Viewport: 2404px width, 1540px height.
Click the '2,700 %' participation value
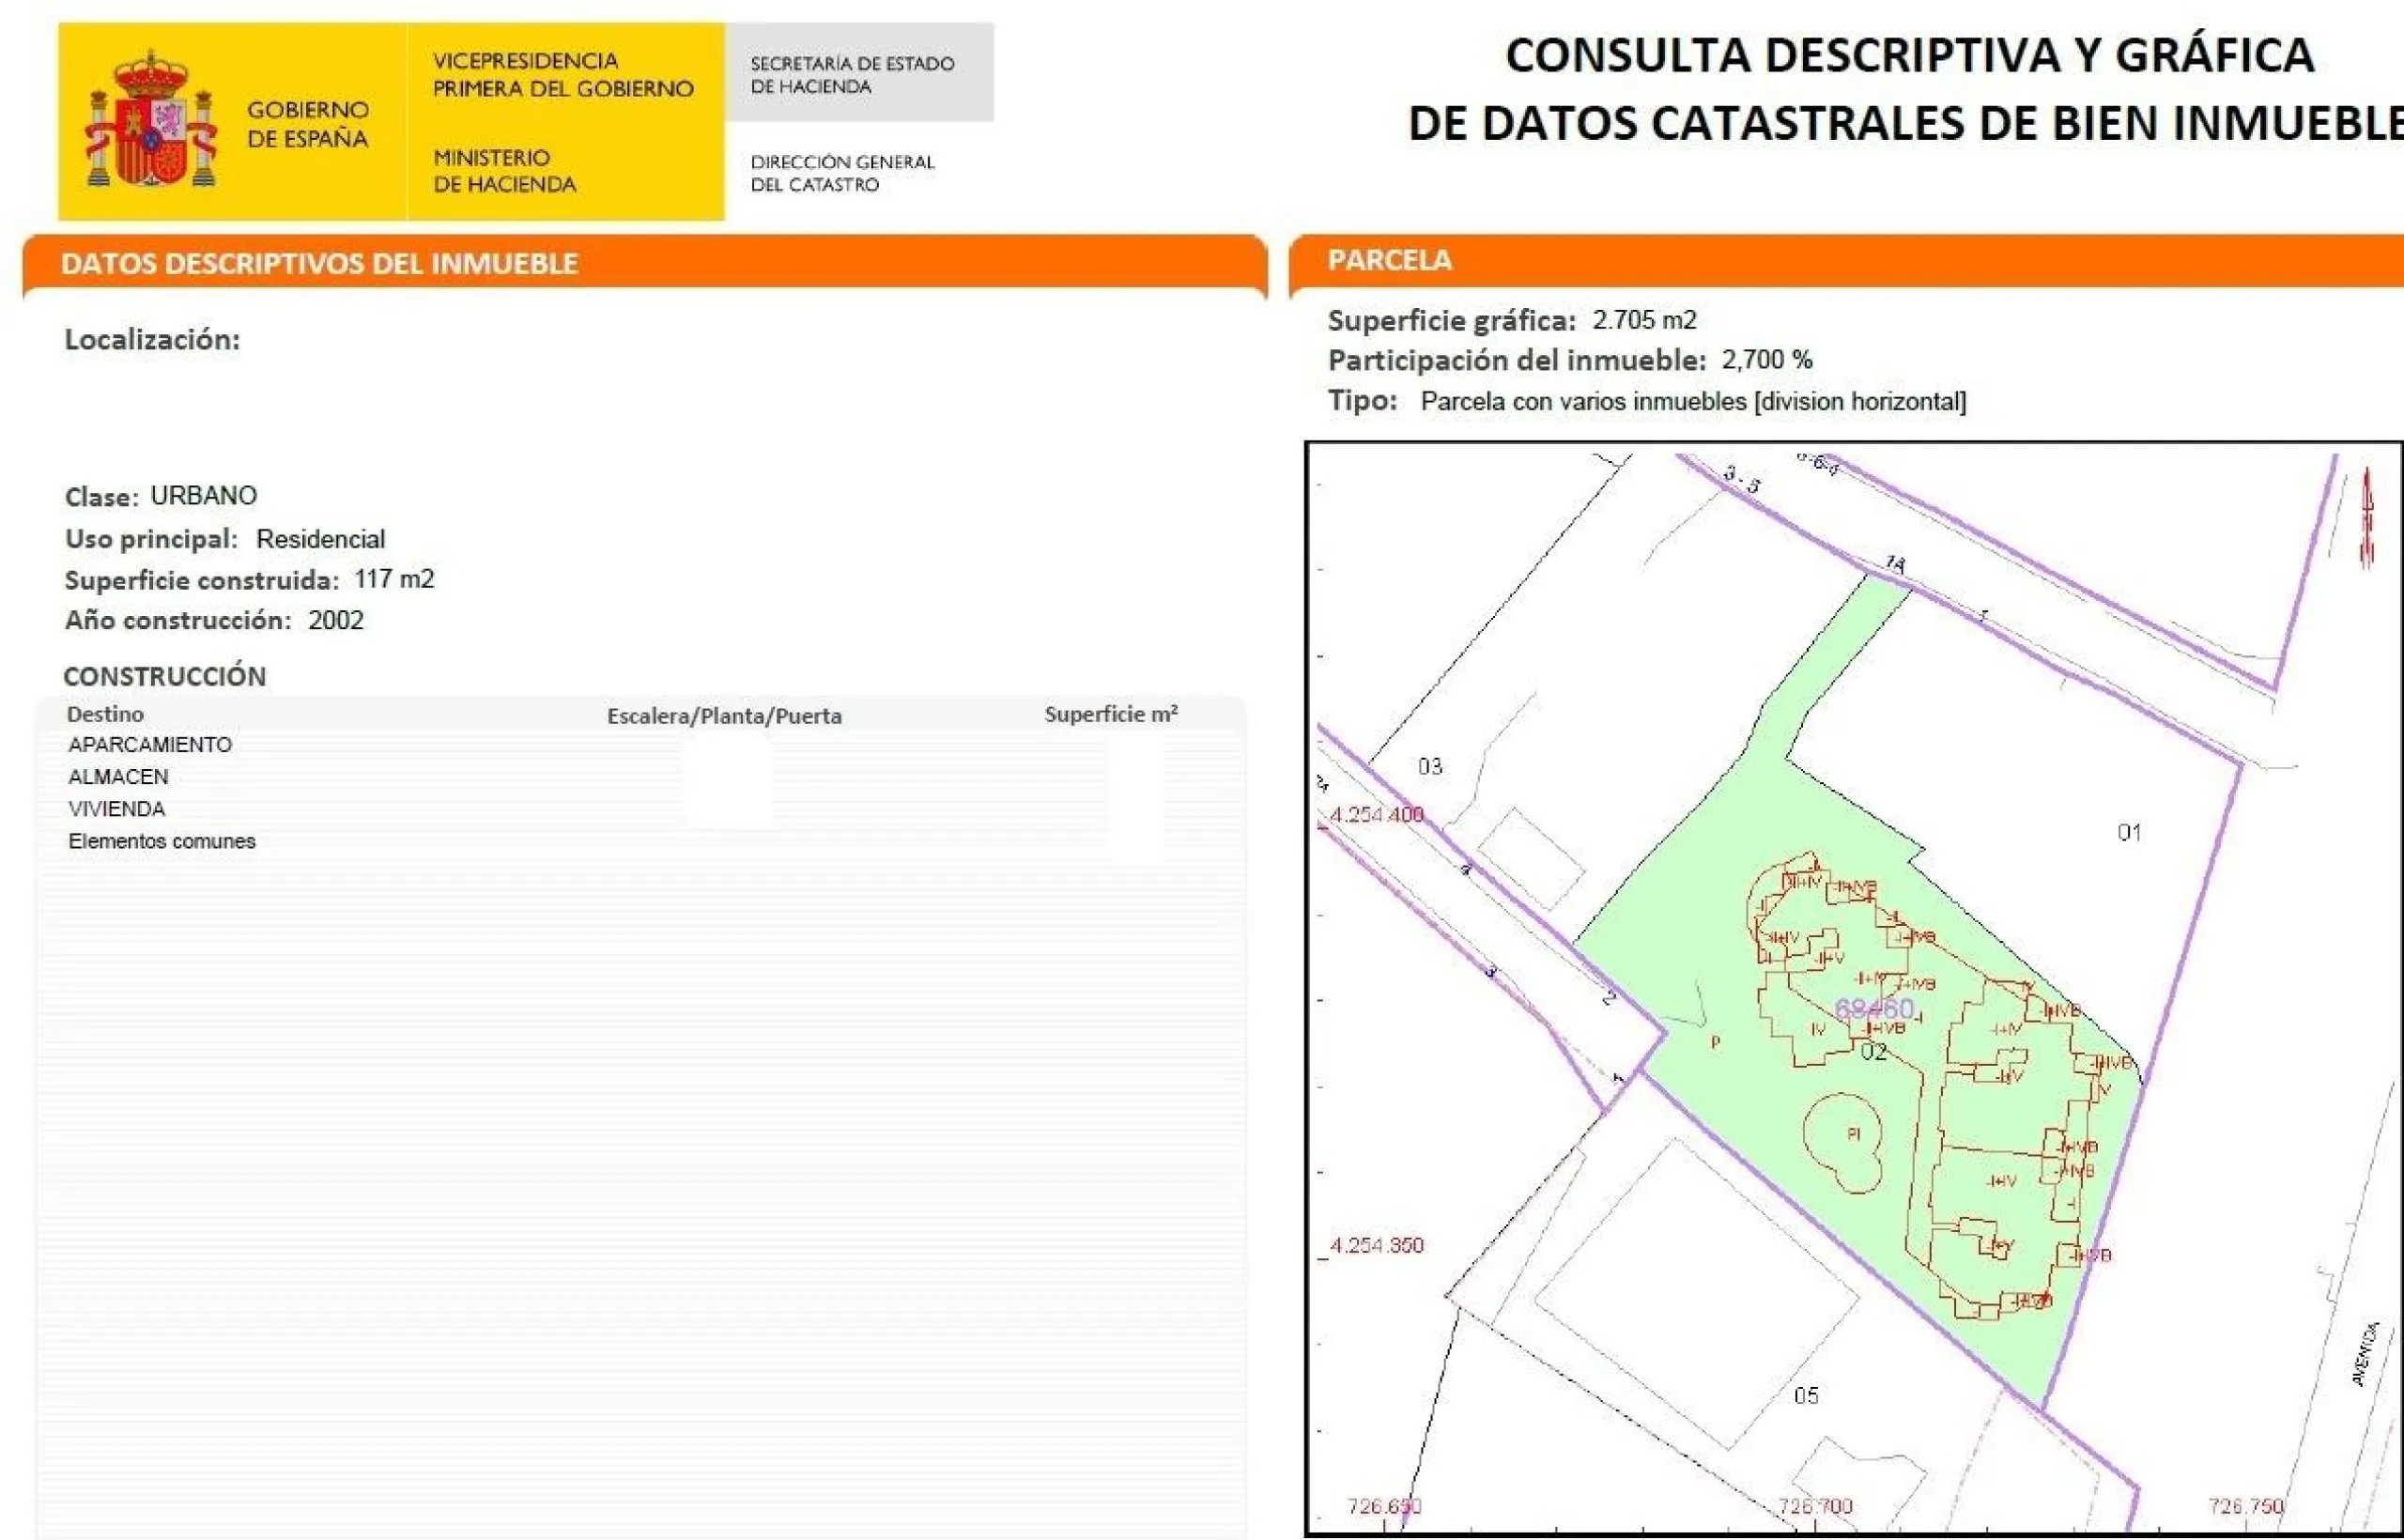pyautogui.click(x=1766, y=360)
